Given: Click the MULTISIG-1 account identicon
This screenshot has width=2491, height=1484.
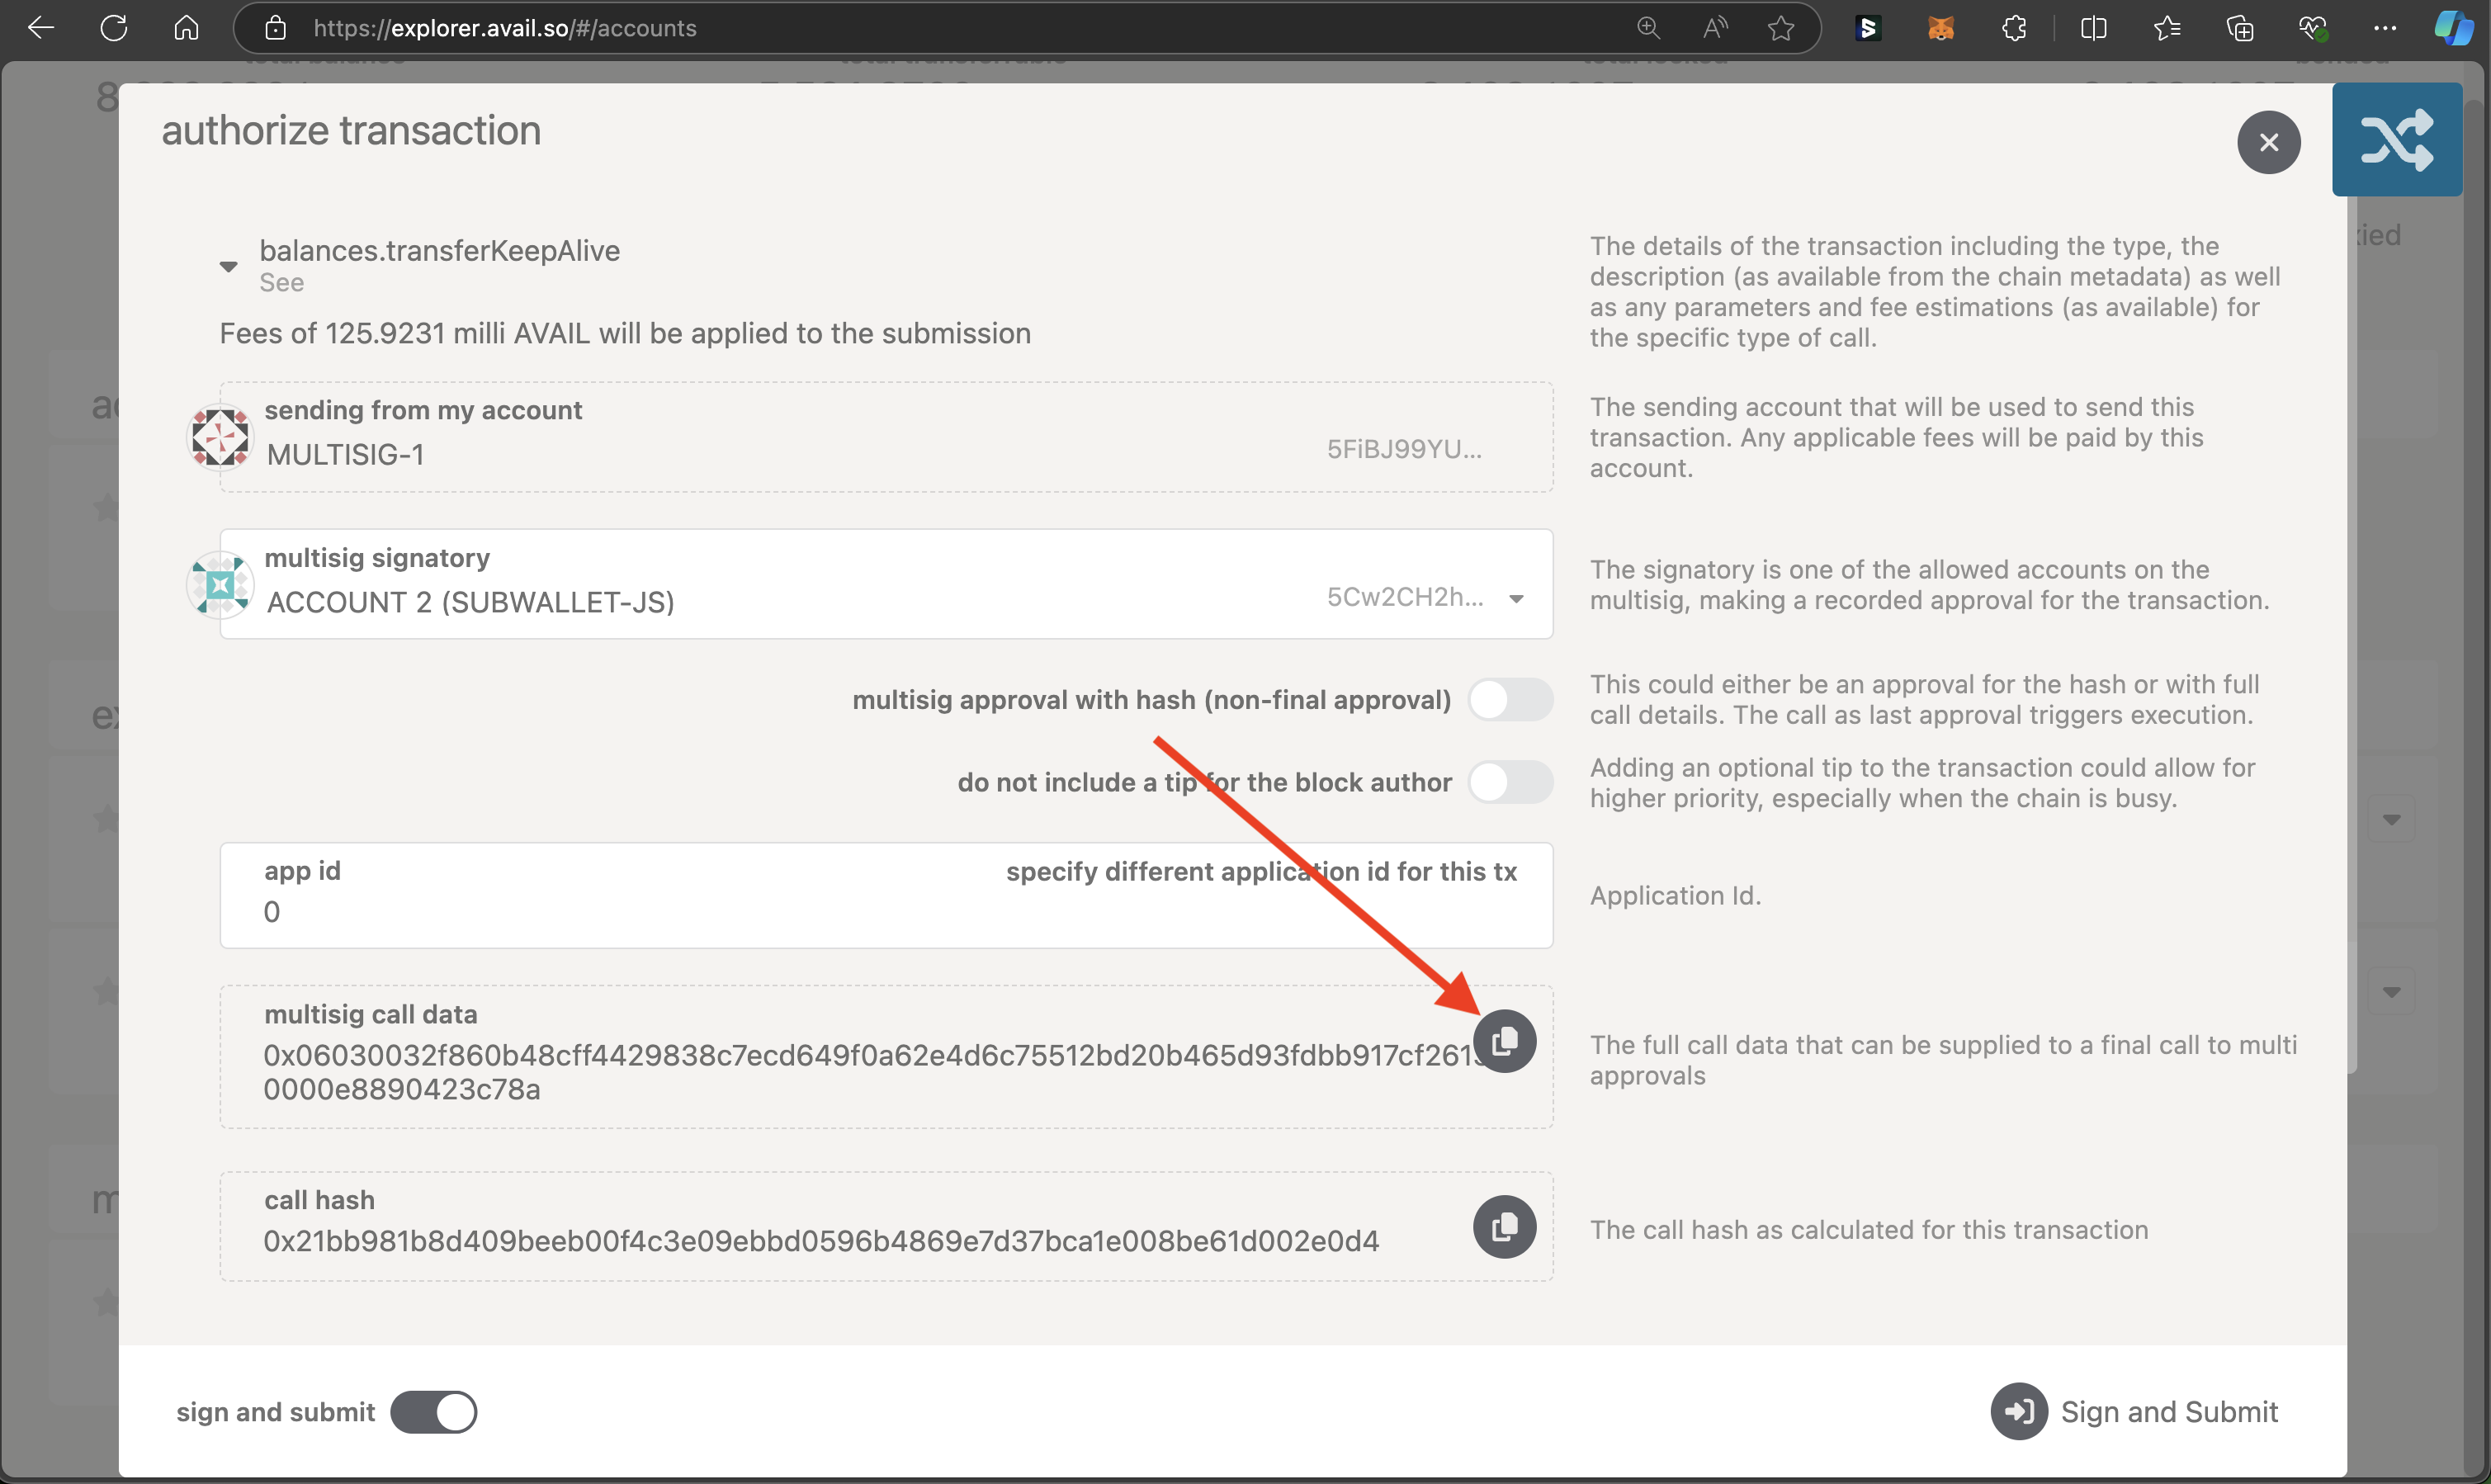Looking at the screenshot, I should [221, 436].
